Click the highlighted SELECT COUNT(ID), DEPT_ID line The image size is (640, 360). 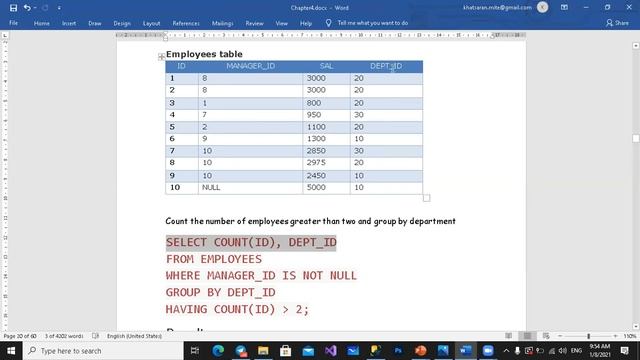[x=251, y=242]
